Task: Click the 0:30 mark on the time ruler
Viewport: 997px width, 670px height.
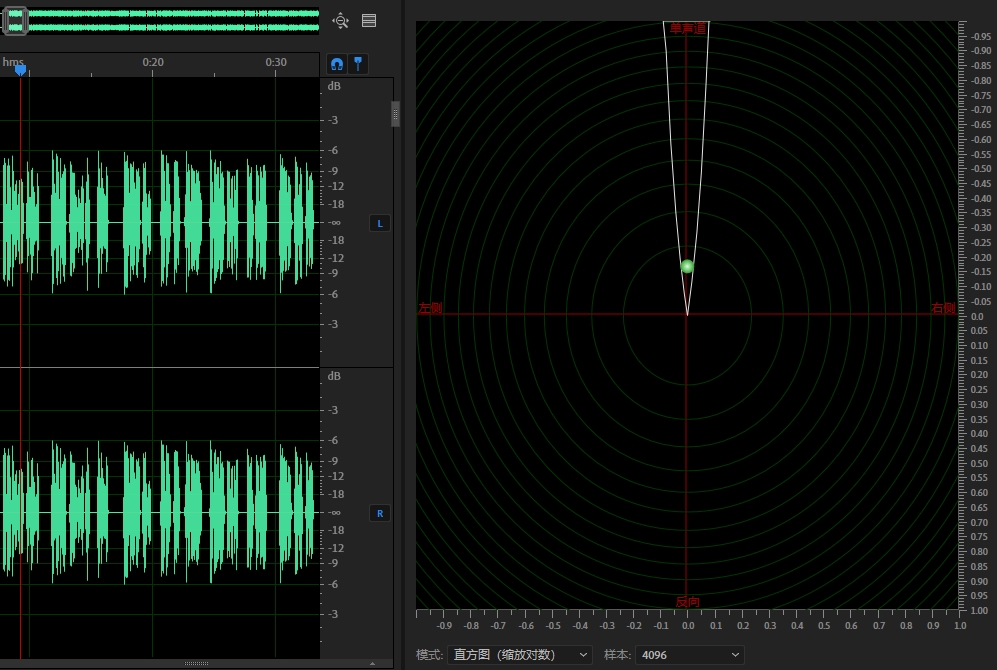Action: pos(276,62)
